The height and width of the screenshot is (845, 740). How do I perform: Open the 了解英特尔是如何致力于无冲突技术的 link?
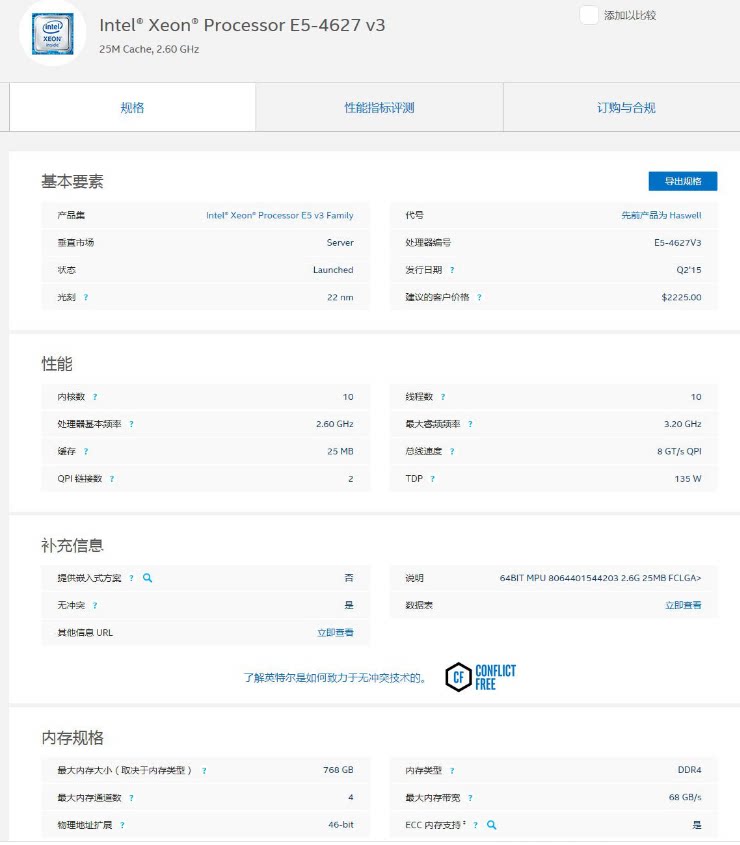[x=334, y=677]
